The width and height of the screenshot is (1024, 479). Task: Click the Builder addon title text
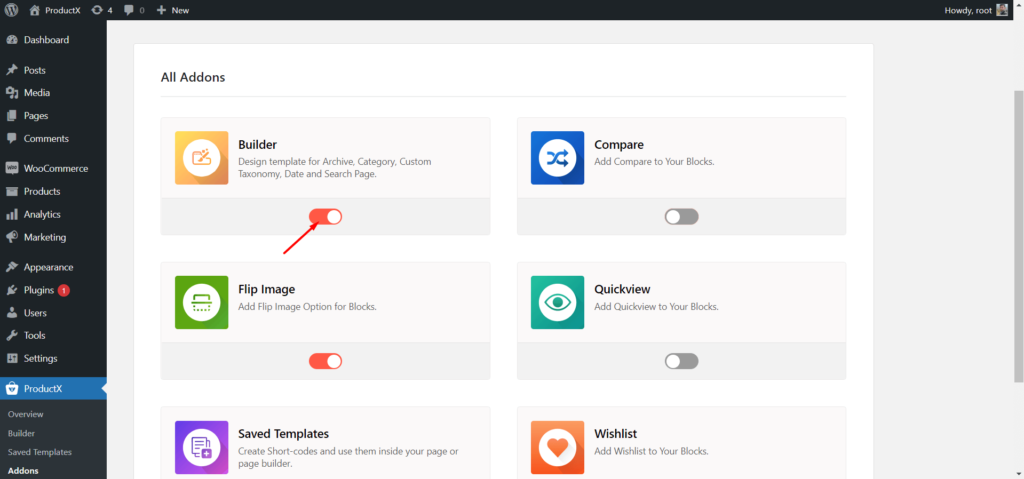257,144
